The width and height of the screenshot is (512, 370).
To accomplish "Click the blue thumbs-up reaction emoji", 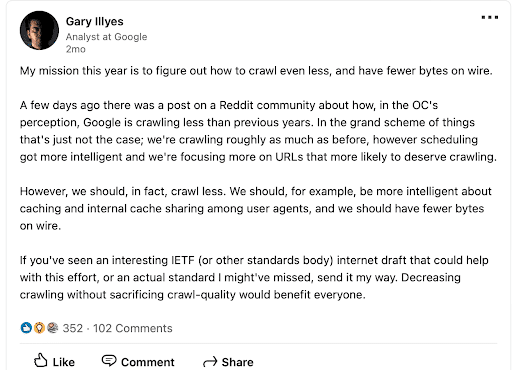I will tap(26, 328).
